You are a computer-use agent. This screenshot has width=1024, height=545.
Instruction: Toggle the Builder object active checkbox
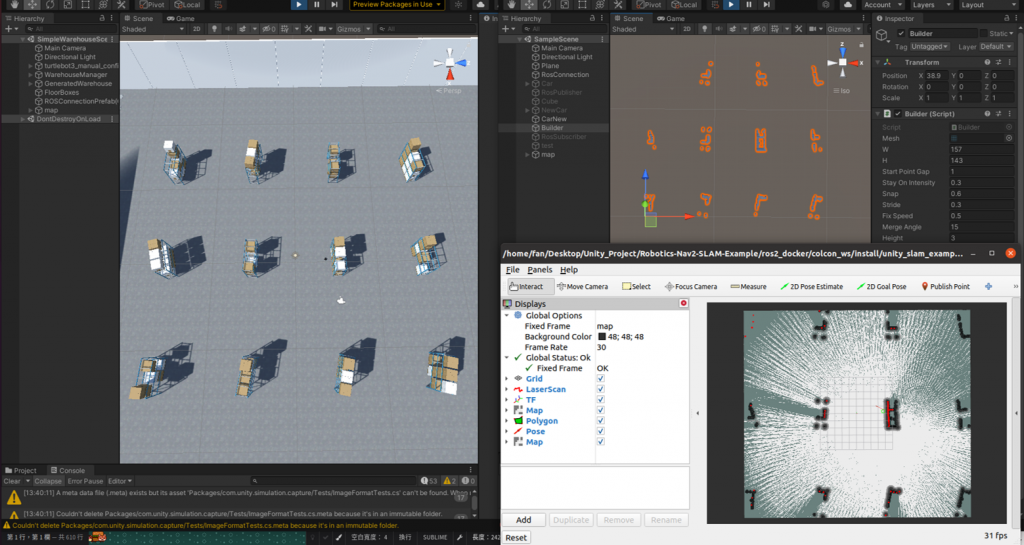900,33
